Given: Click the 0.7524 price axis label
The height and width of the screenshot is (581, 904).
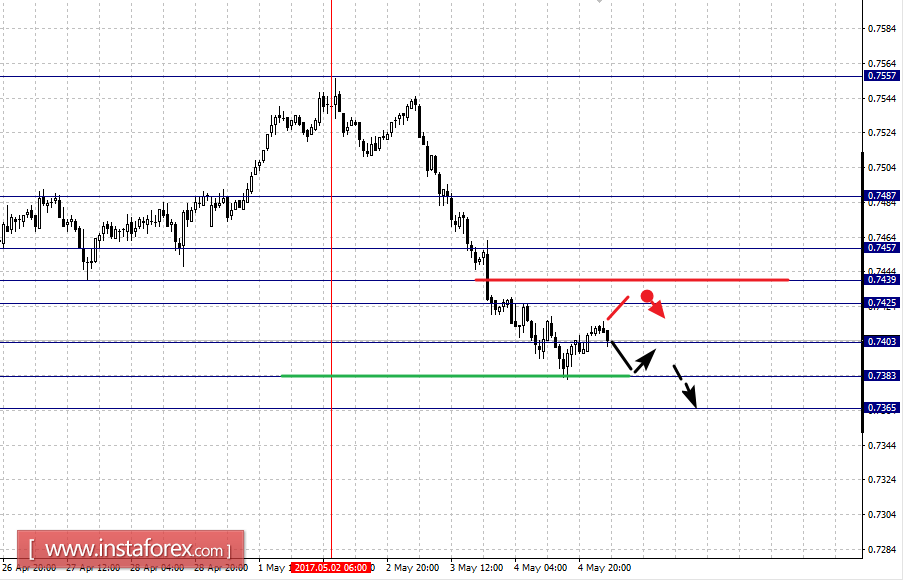Looking at the screenshot, I should click(882, 133).
